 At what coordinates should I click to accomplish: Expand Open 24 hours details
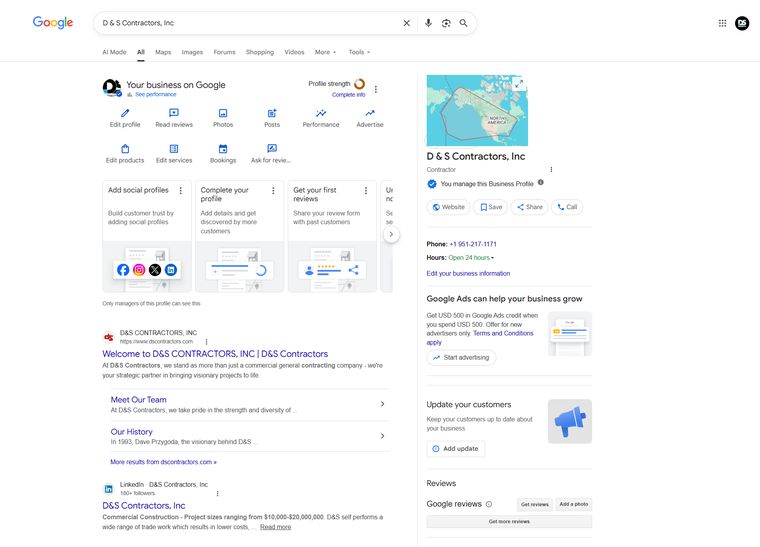coord(471,258)
